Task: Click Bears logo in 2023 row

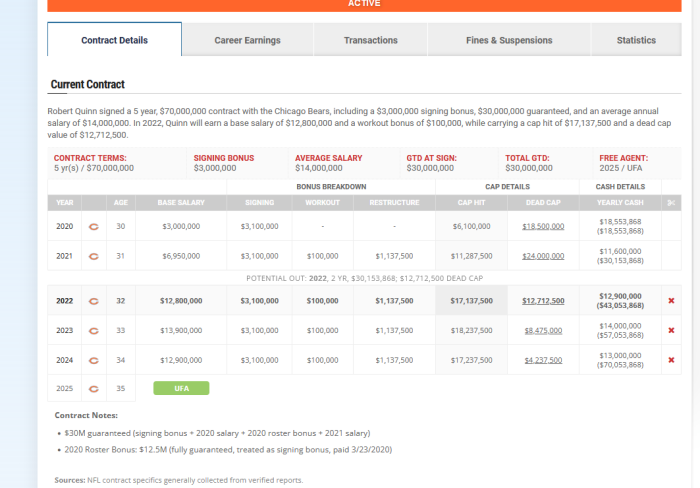Action: click(x=94, y=331)
